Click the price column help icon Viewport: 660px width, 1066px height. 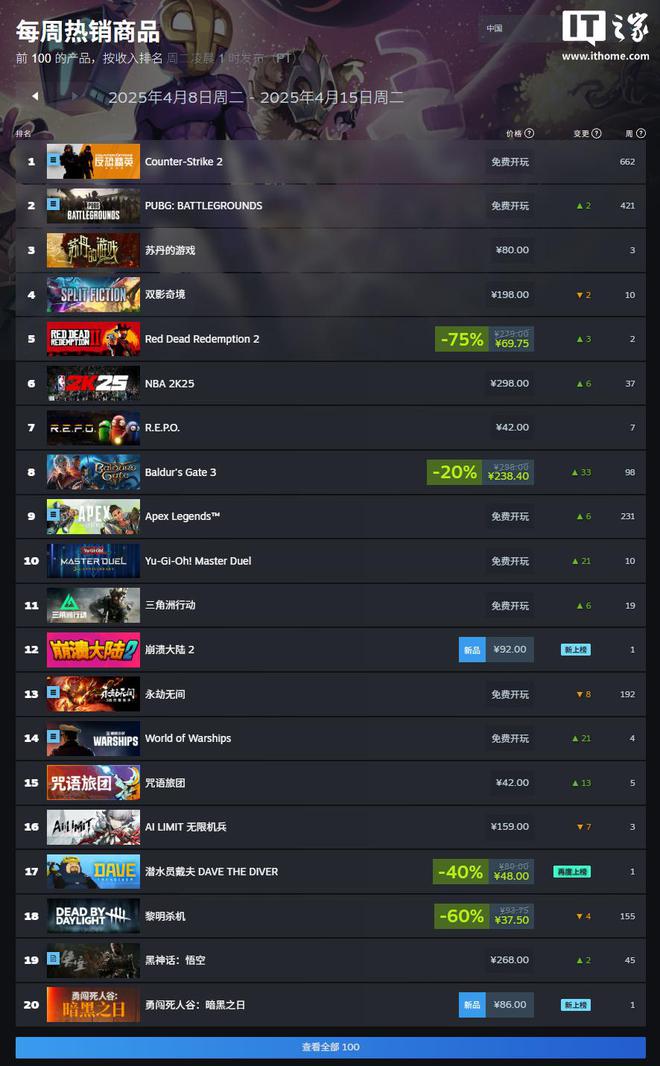529,133
